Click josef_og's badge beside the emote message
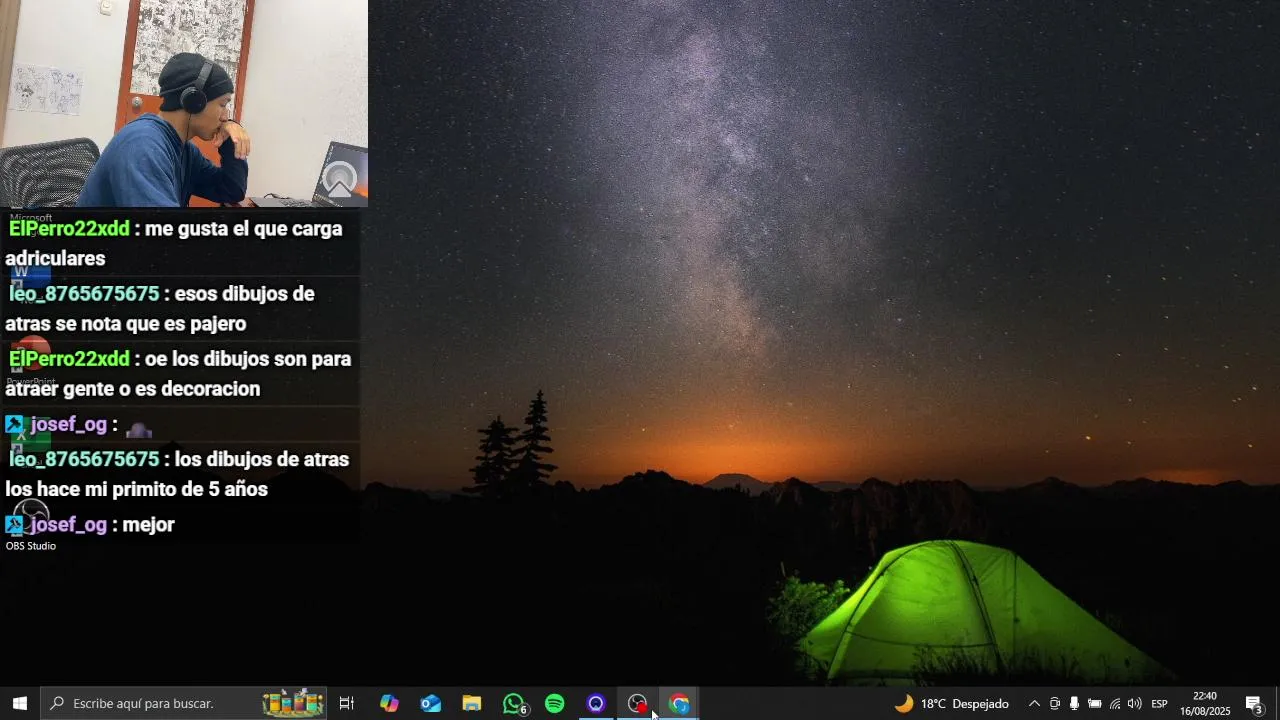The height and width of the screenshot is (720, 1280). point(14,424)
